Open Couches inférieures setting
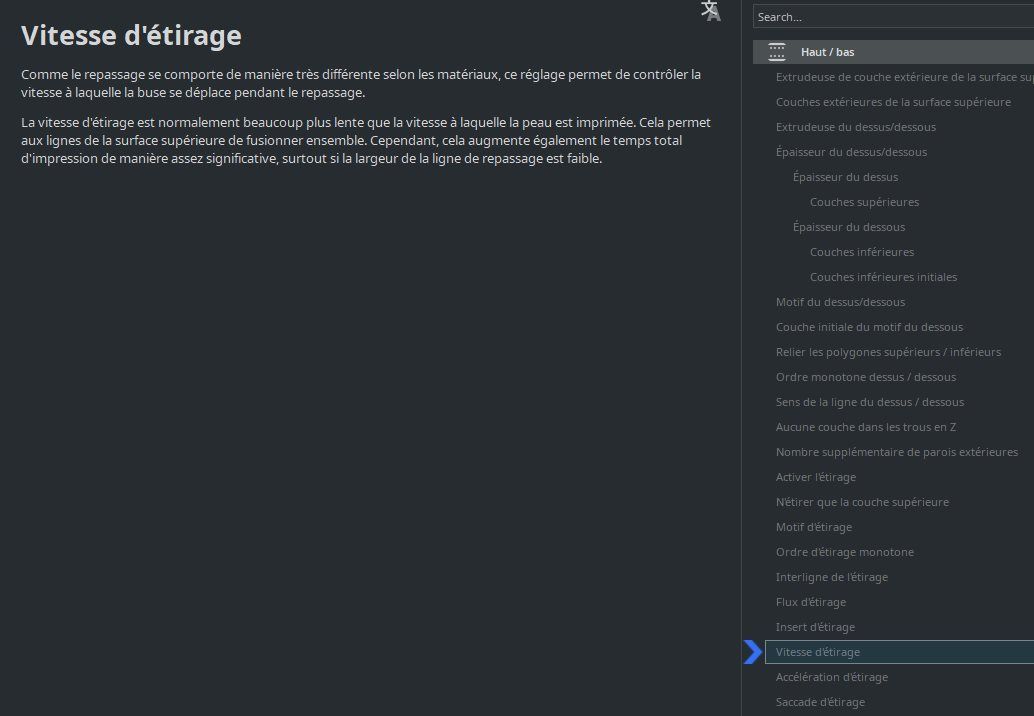This screenshot has width=1034, height=716. tap(862, 253)
